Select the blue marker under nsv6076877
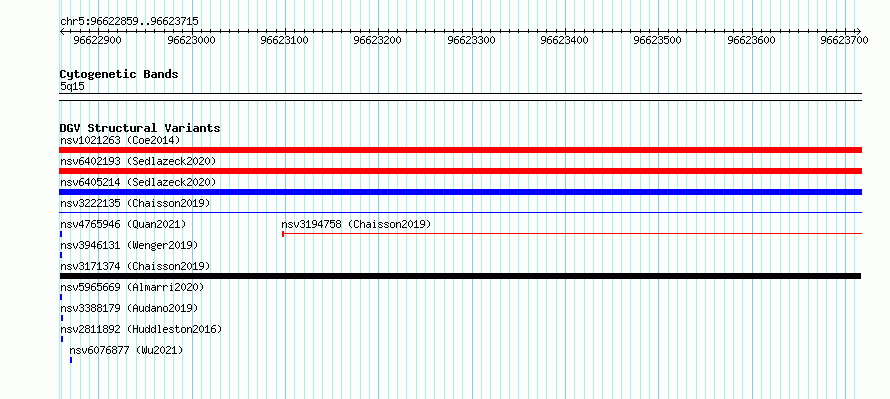Viewport: 890px width, 399px height. (71, 360)
